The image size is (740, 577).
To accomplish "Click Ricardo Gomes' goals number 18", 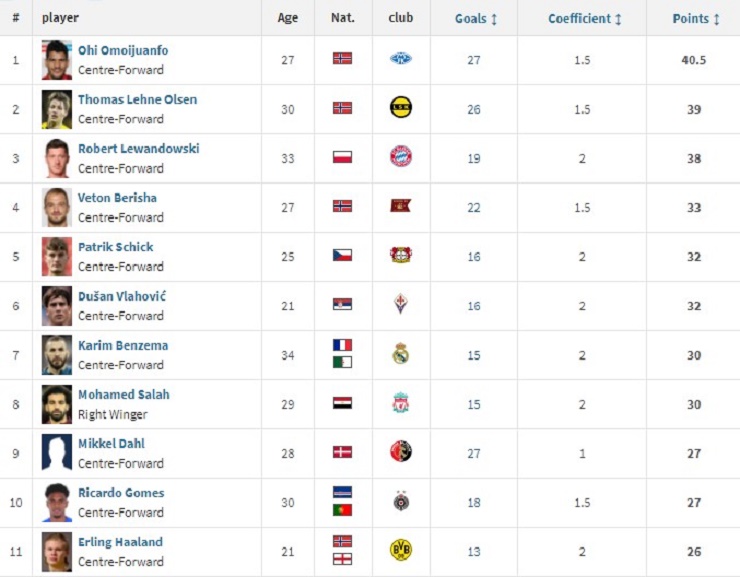I will 474,502.
